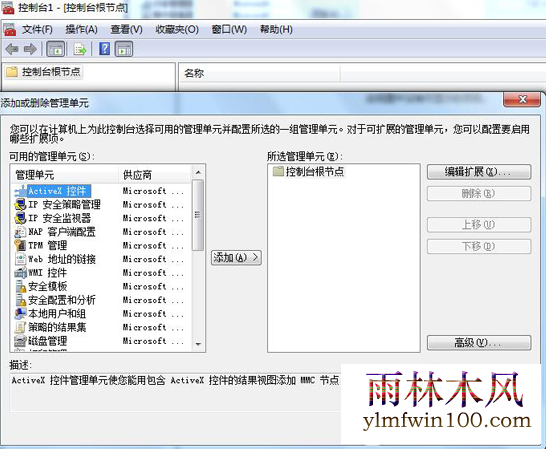Click the TPM 管理 snap-in icon
The width and height of the screenshot is (546, 449).
click(21, 245)
